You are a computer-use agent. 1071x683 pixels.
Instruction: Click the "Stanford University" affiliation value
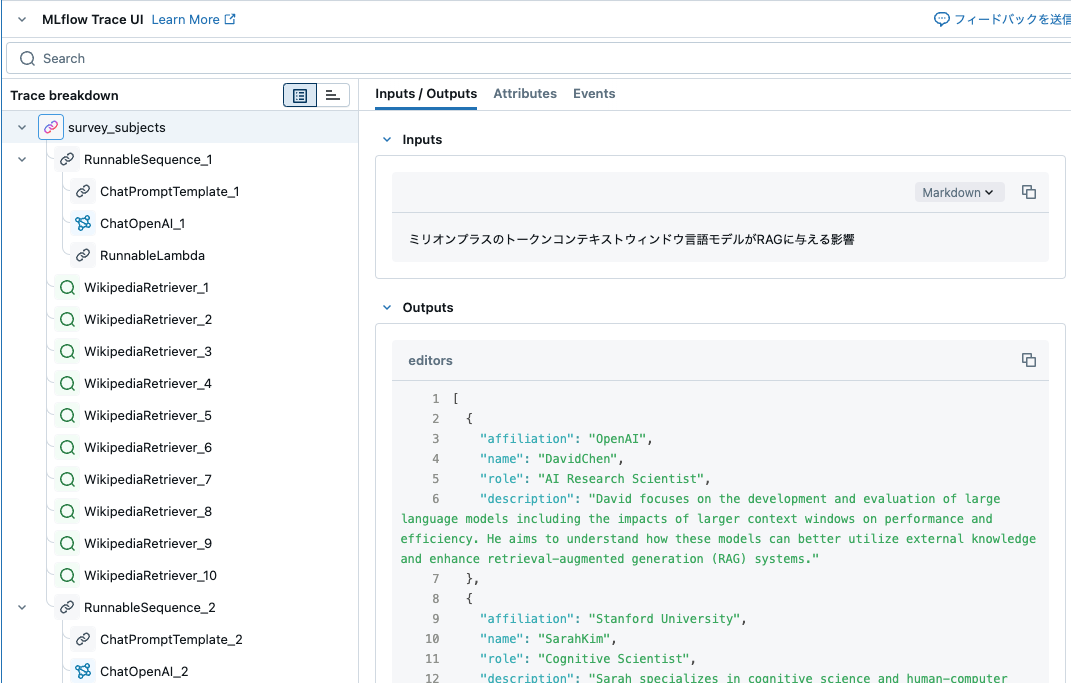point(664,619)
